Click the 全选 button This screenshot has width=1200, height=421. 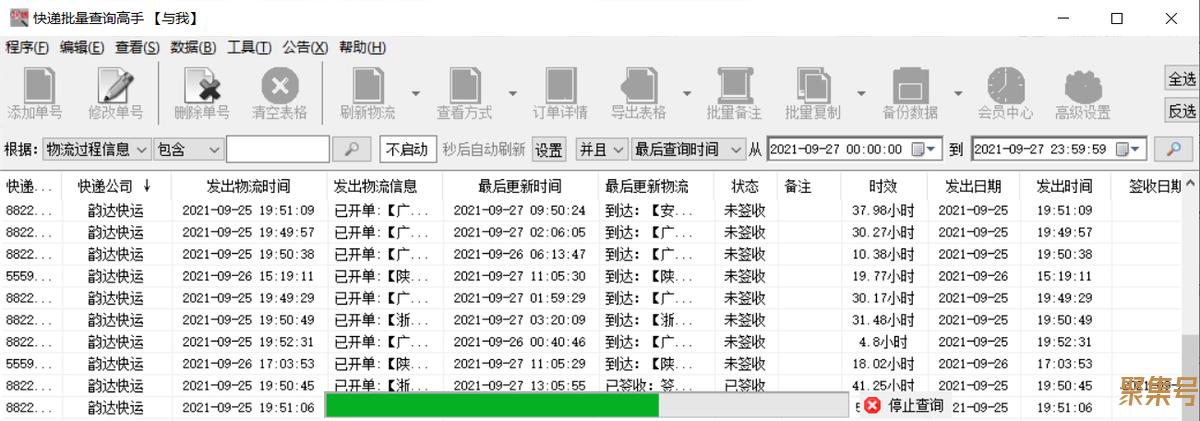1181,79
